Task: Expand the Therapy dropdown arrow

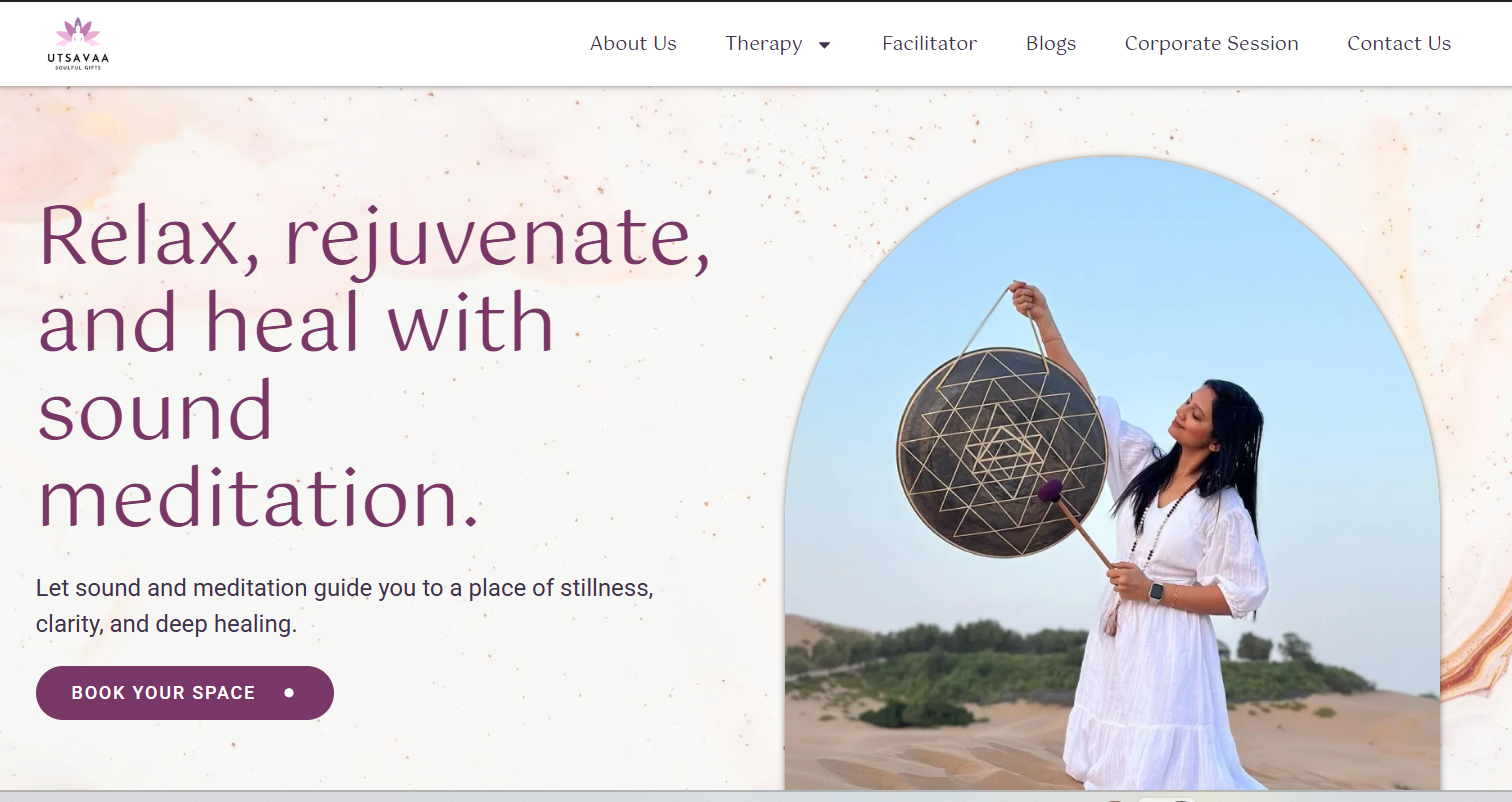Action: 825,44
